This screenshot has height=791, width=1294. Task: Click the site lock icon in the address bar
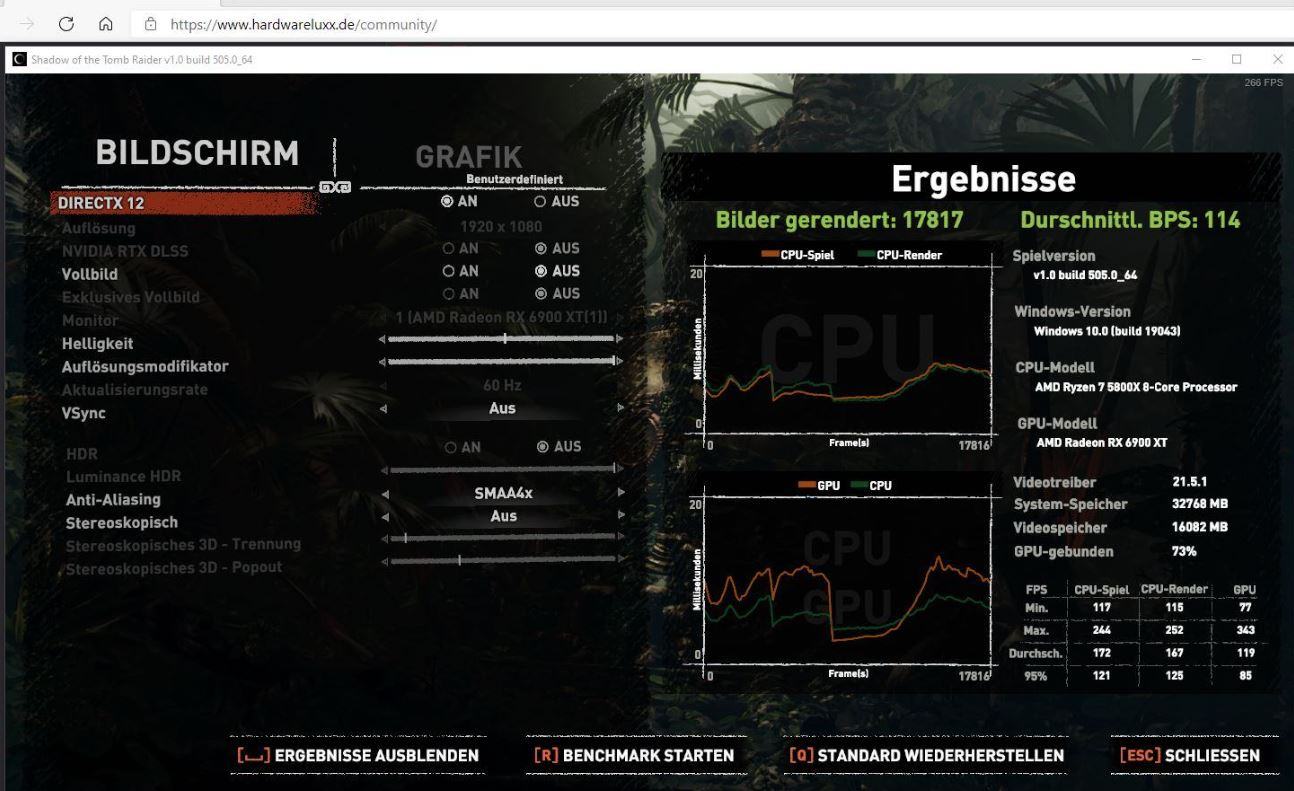[x=151, y=24]
